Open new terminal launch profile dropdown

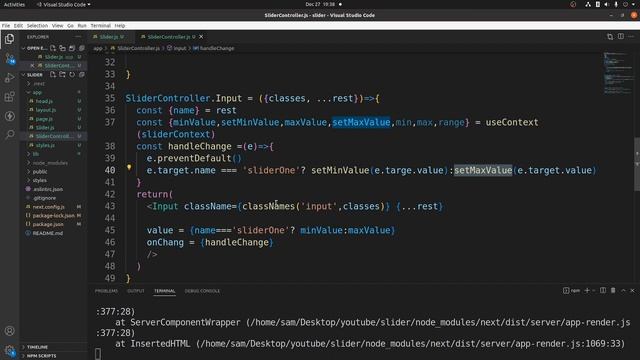[593, 291]
